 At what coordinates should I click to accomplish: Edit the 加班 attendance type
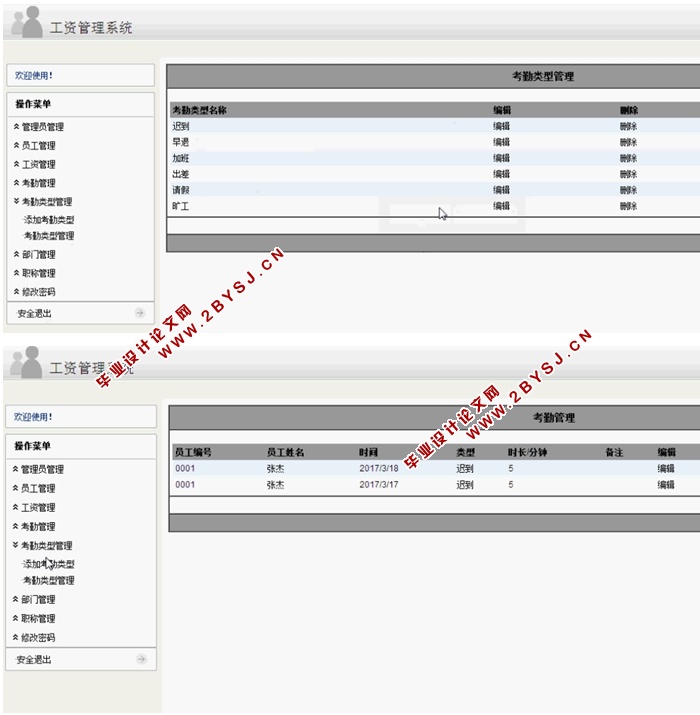pos(501,158)
